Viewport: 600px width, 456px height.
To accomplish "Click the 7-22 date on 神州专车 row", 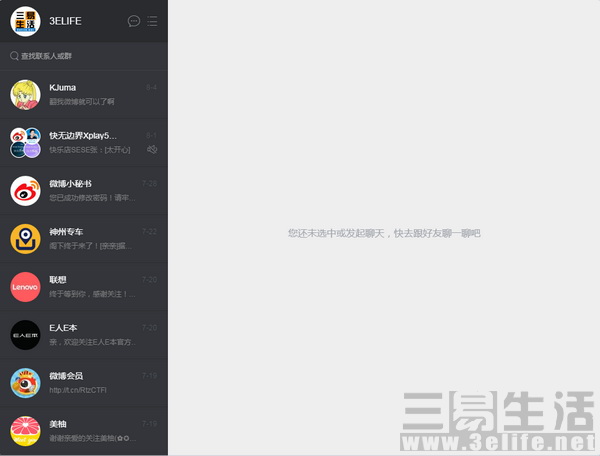I will [x=150, y=232].
